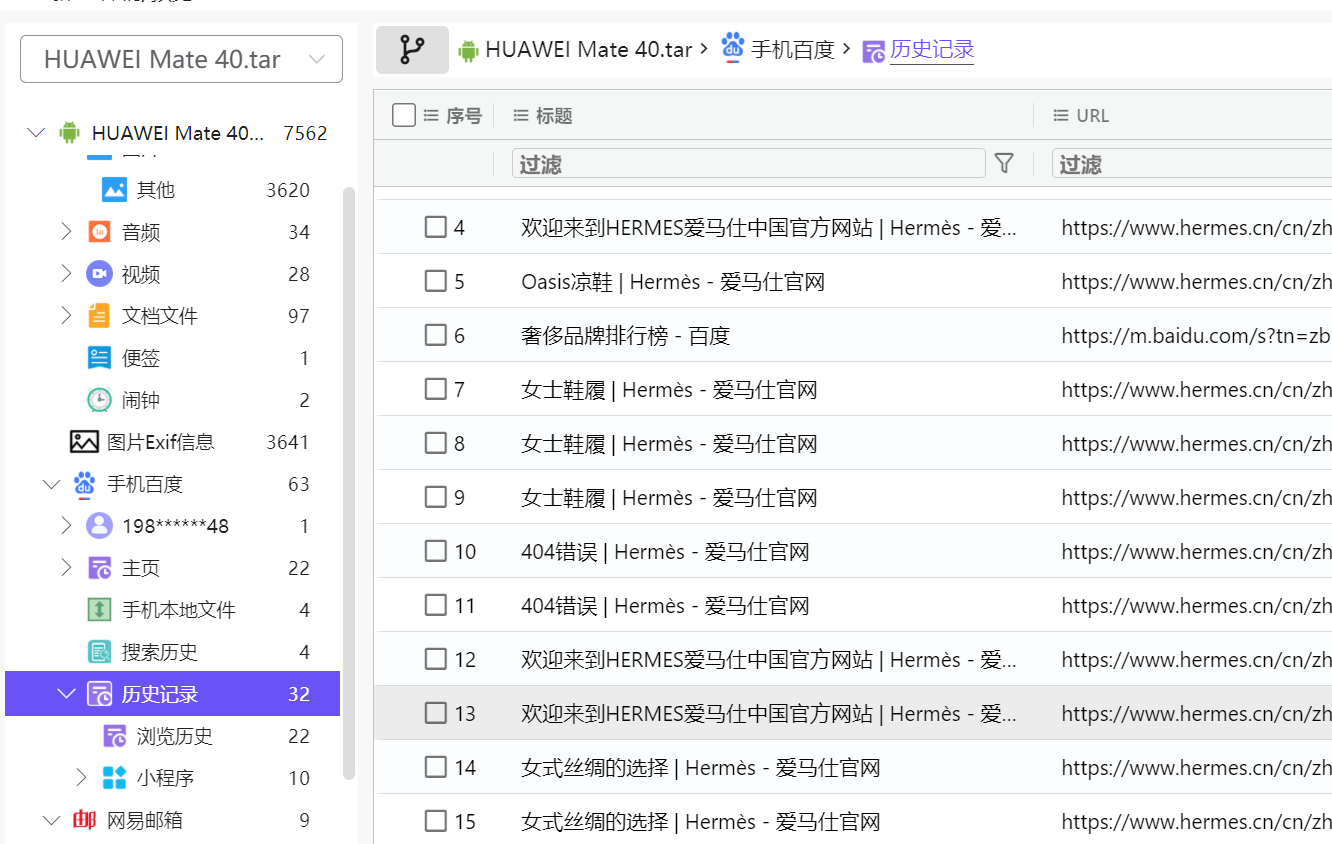Check the select-all checkbox in header
Image resolution: width=1332 pixels, height=844 pixels.
pos(404,116)
